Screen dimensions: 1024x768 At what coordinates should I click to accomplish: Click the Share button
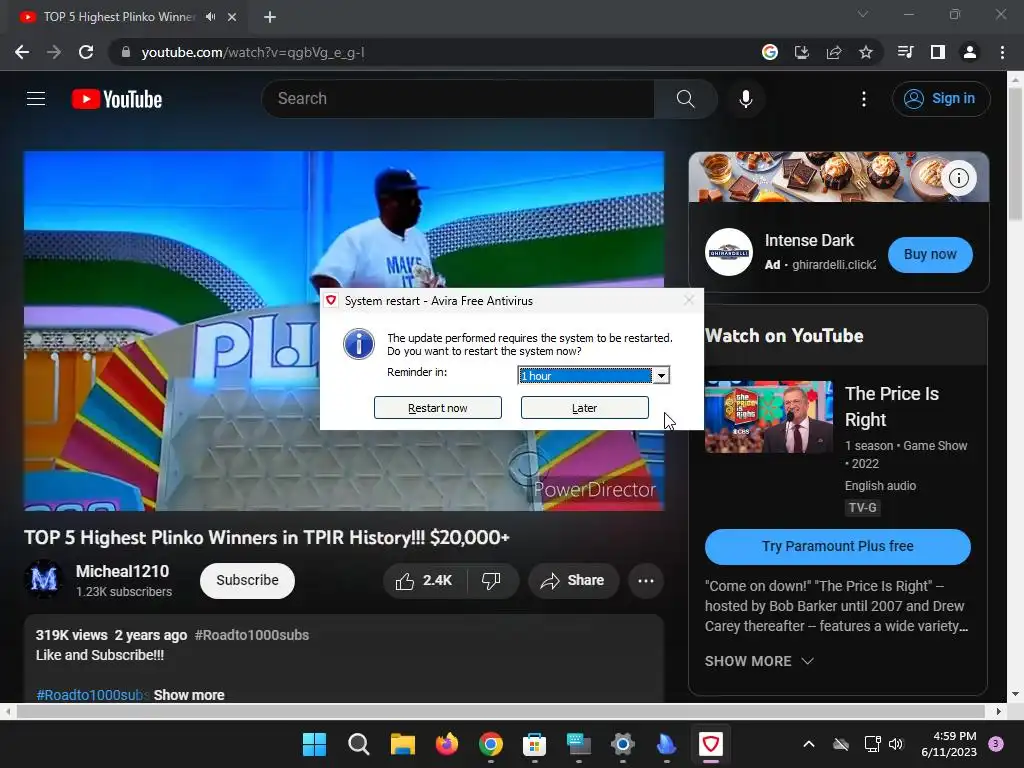click(573, 580)
